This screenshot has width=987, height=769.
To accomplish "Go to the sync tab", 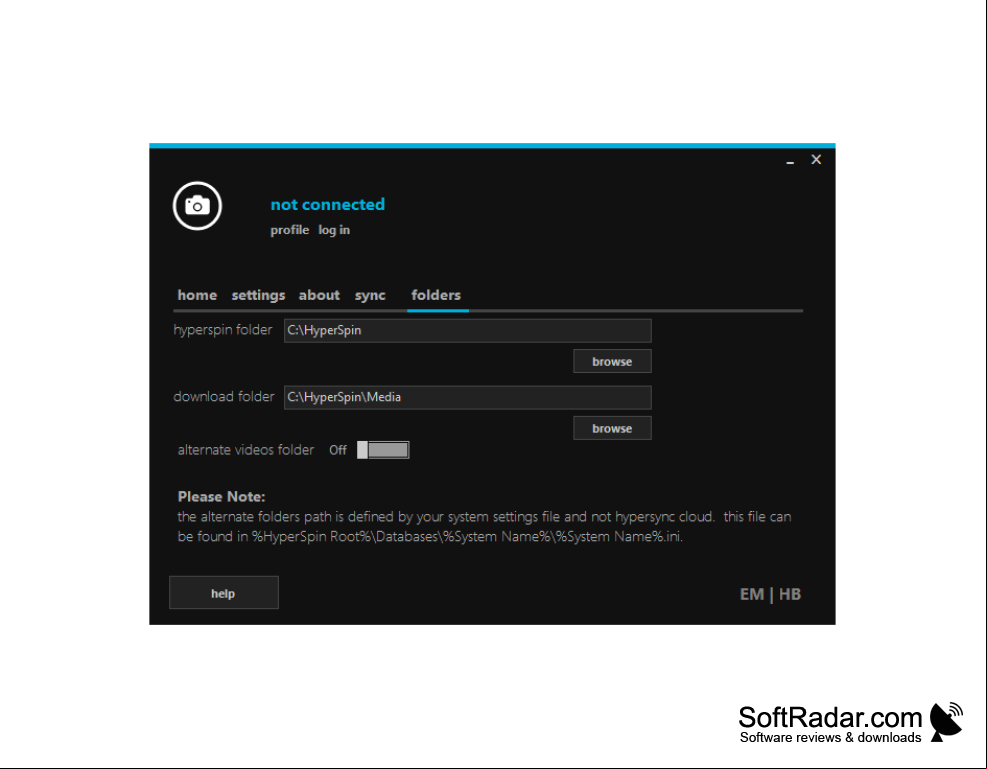I will pos(370,296).
